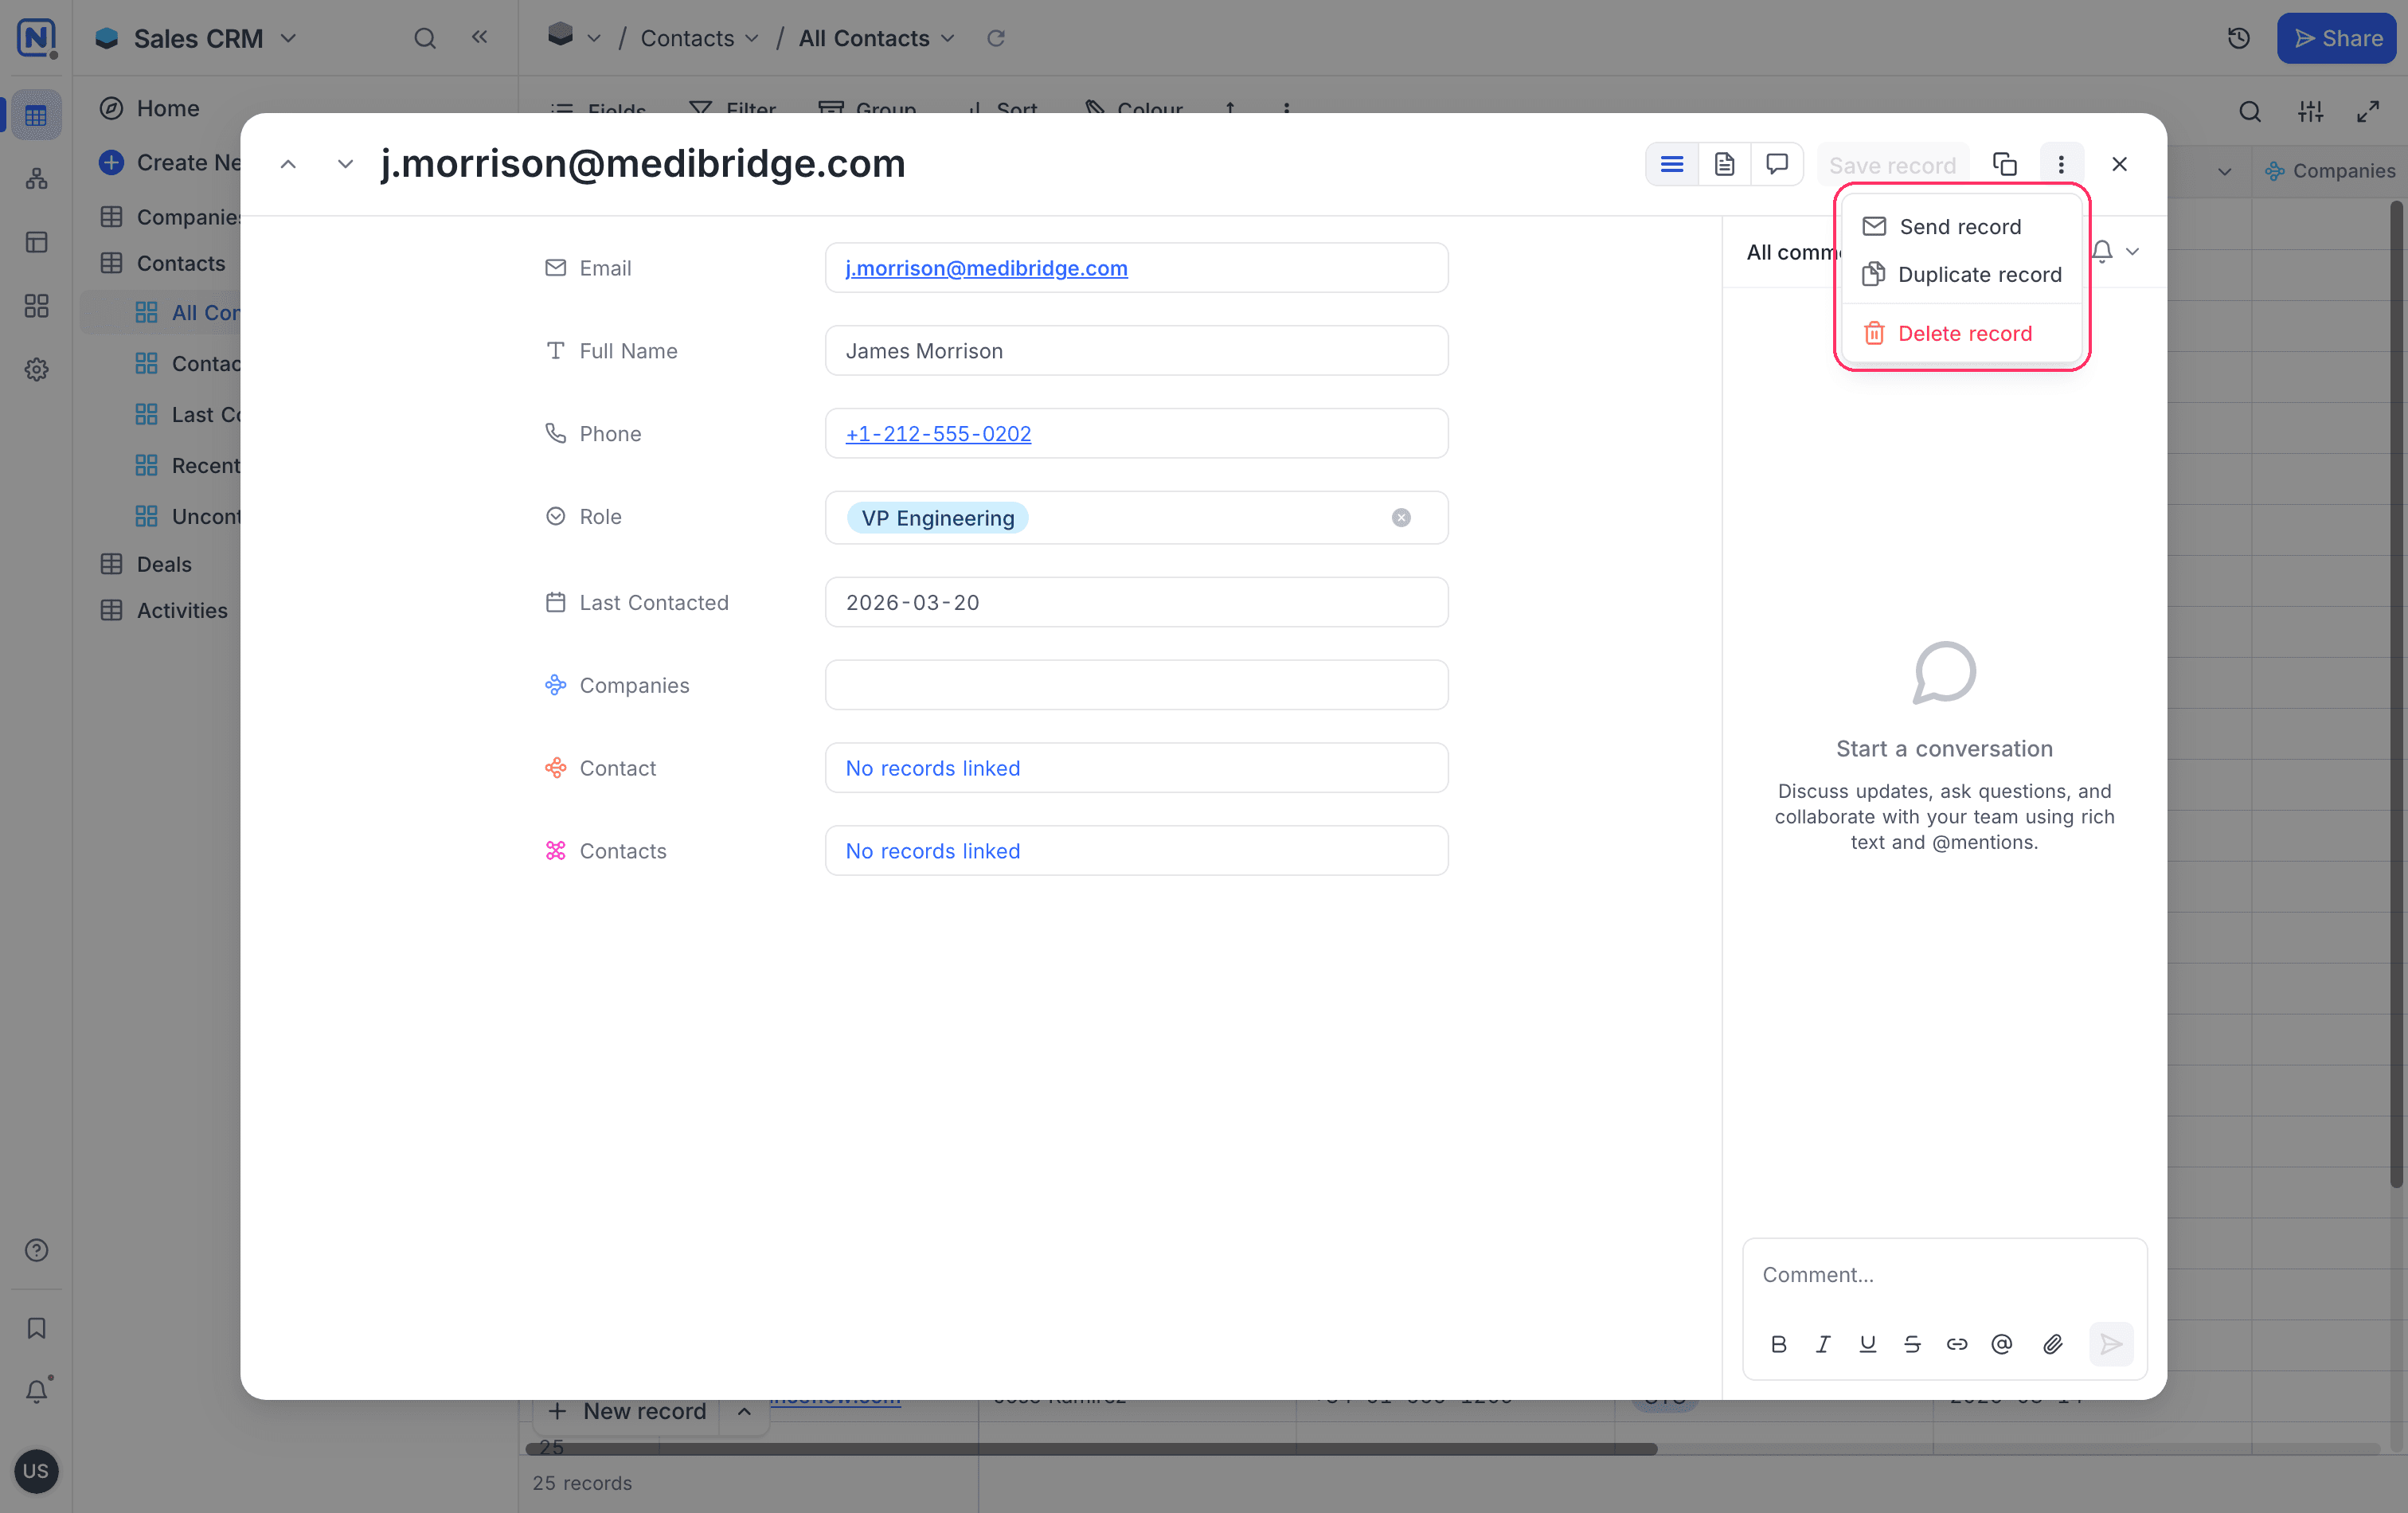
Task: Switch to fields view icon
Action: [x=1671, y=165]
